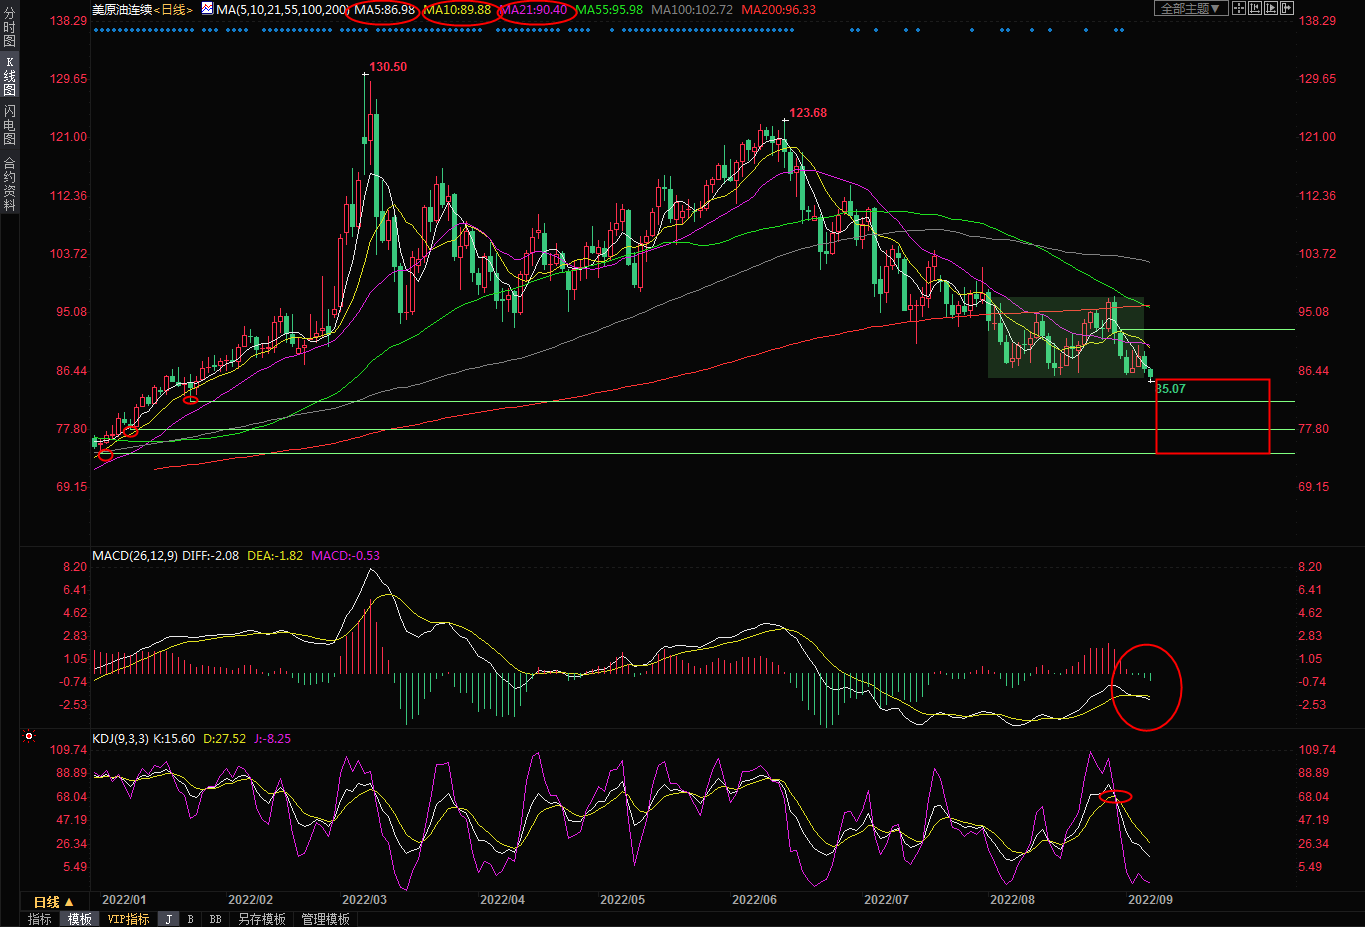Click the 管理模板 button
Image resolution: width=1365 pixels, height=927 pixels.
click(326, 919)
